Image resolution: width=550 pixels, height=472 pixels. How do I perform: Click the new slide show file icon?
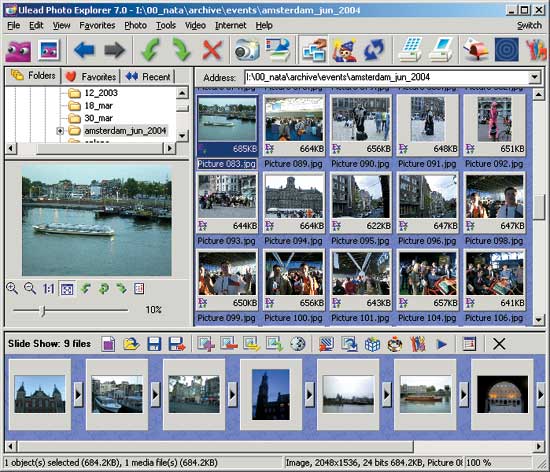[108, 344]
